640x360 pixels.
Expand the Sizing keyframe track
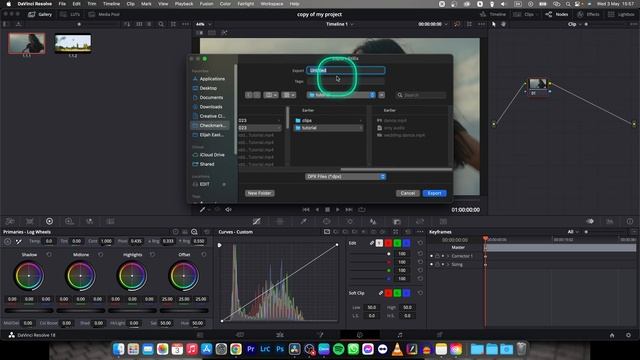(x=448, y=264)
